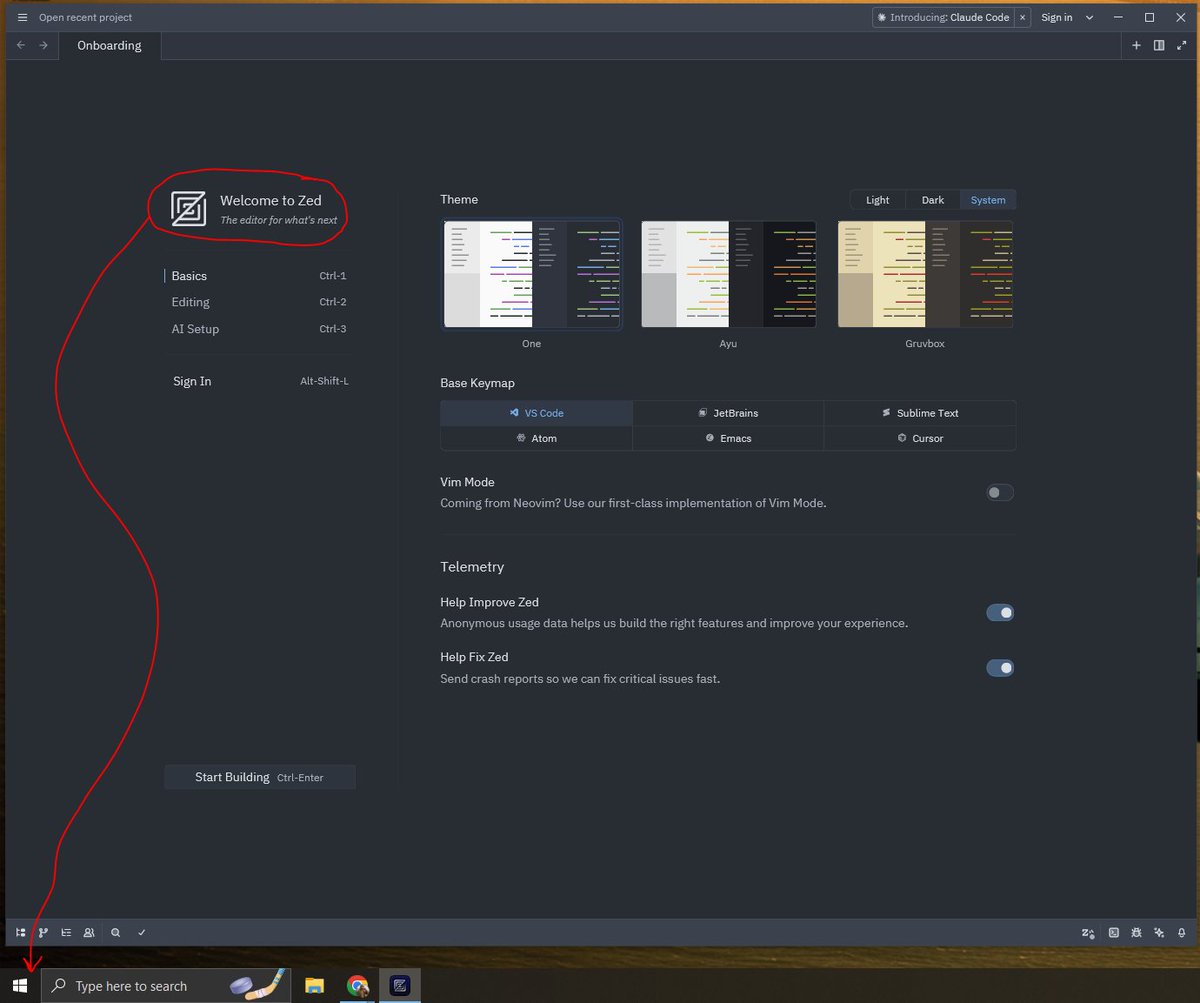Select the Ayu theme preview
Viewport: 1200px width, 1003px height.
(728, 274)
